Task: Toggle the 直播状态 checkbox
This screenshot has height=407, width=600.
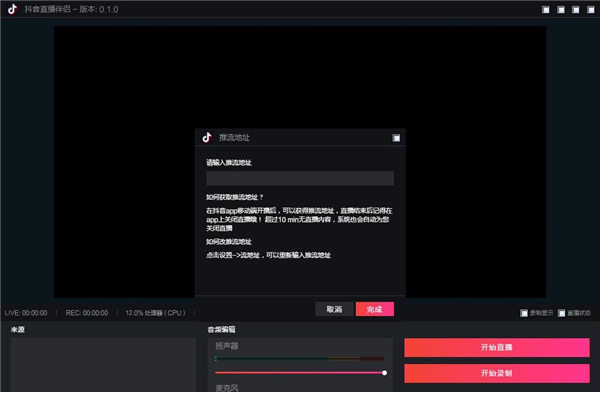Action: pos(561,313)
